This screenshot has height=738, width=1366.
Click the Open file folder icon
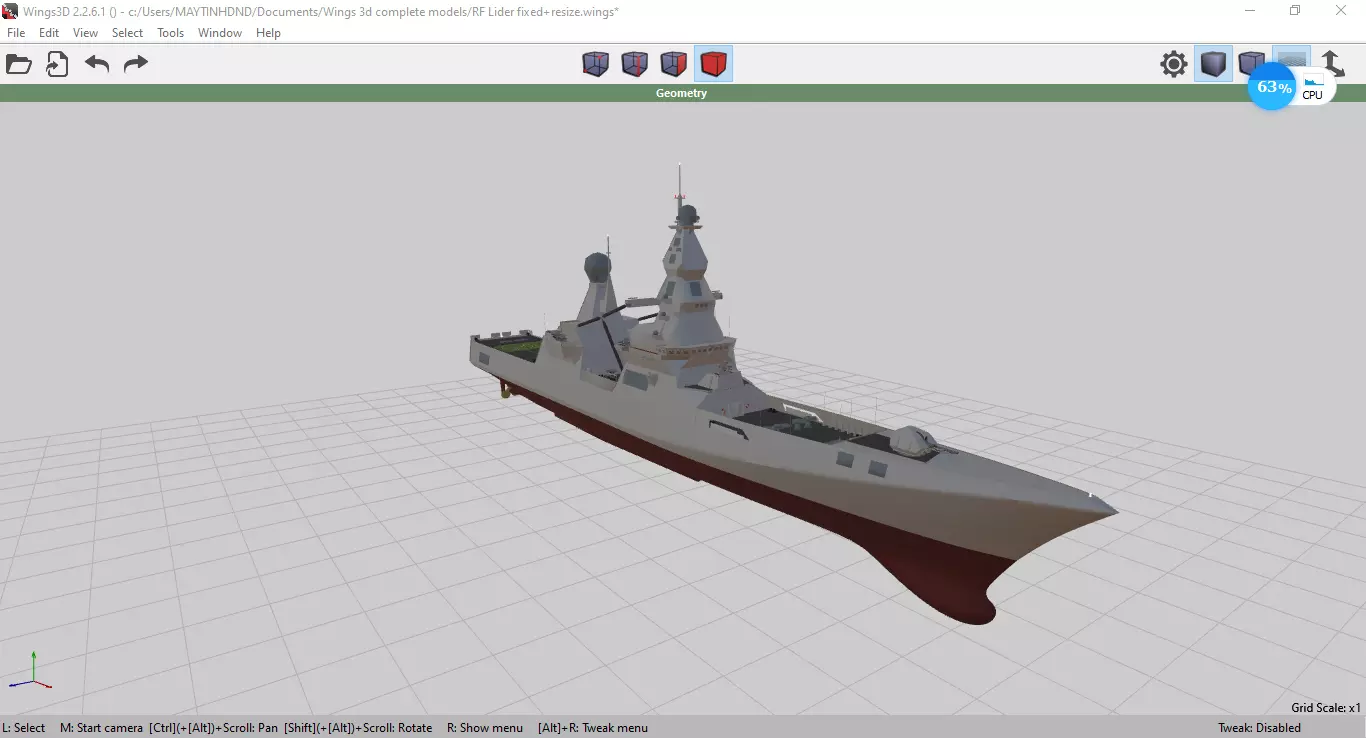19,65
